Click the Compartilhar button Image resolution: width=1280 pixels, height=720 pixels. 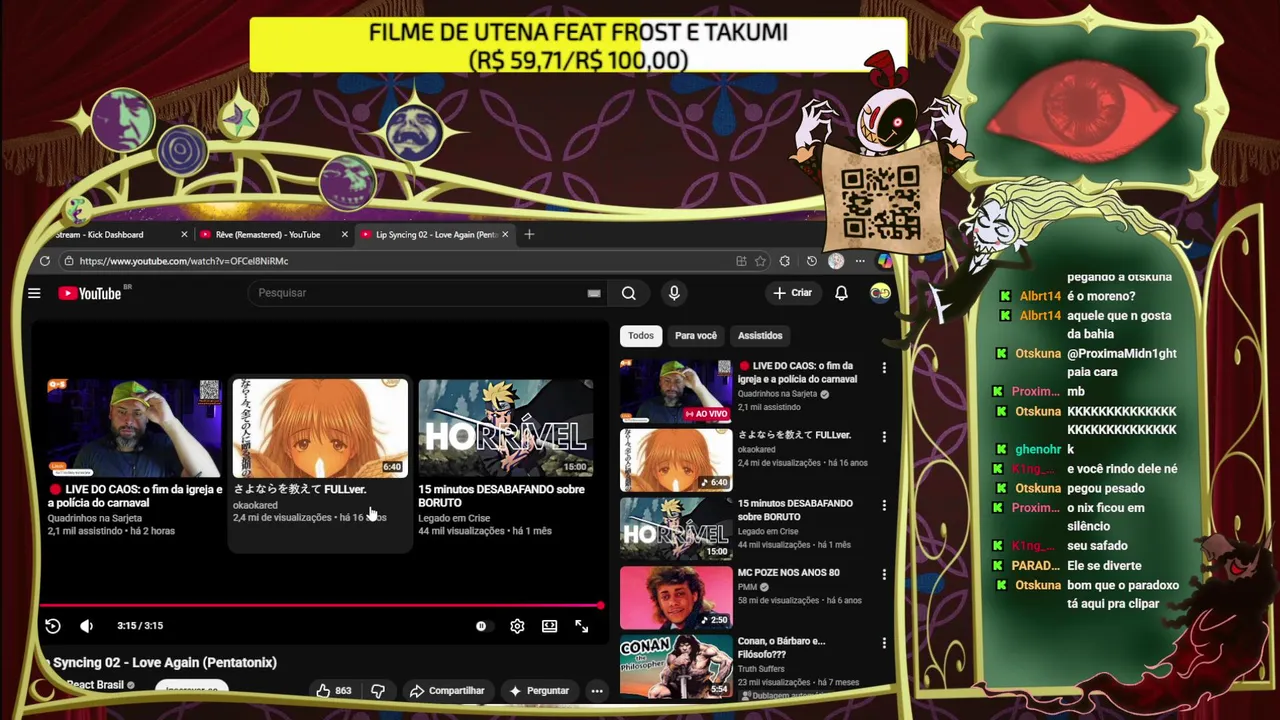[x=446, y=691]
